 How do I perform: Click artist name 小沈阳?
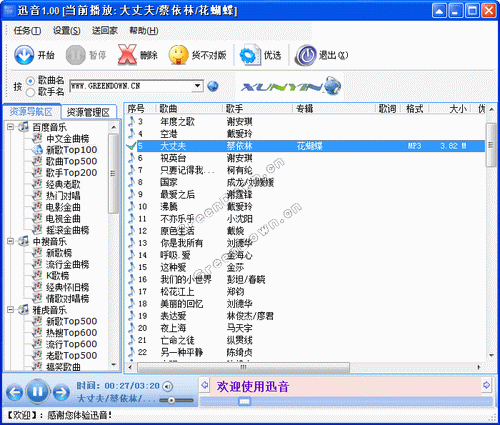(x=240, y=219)
